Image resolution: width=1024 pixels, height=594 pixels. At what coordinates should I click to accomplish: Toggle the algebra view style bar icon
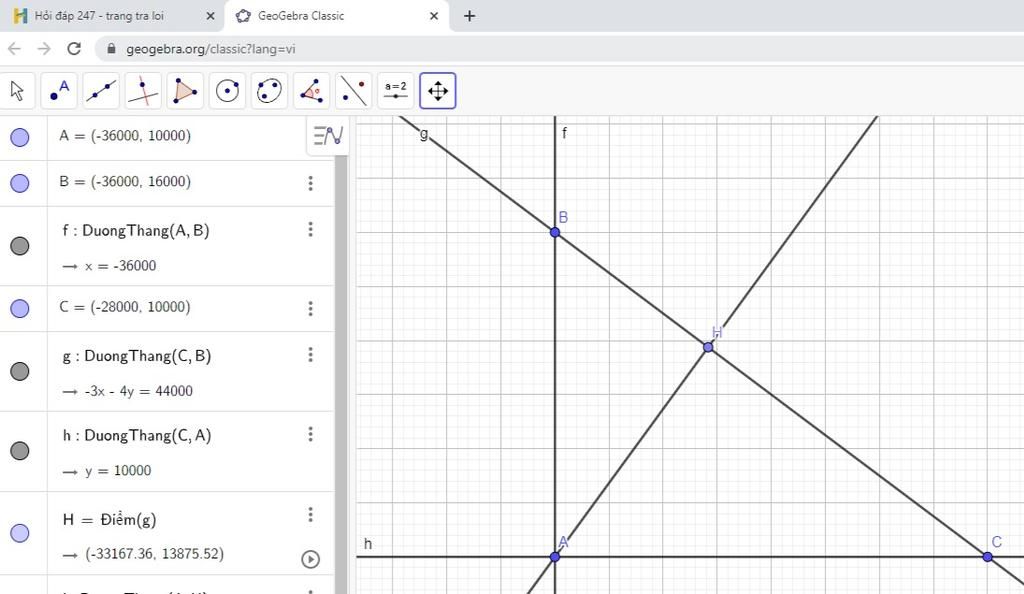tap(328, 136)
